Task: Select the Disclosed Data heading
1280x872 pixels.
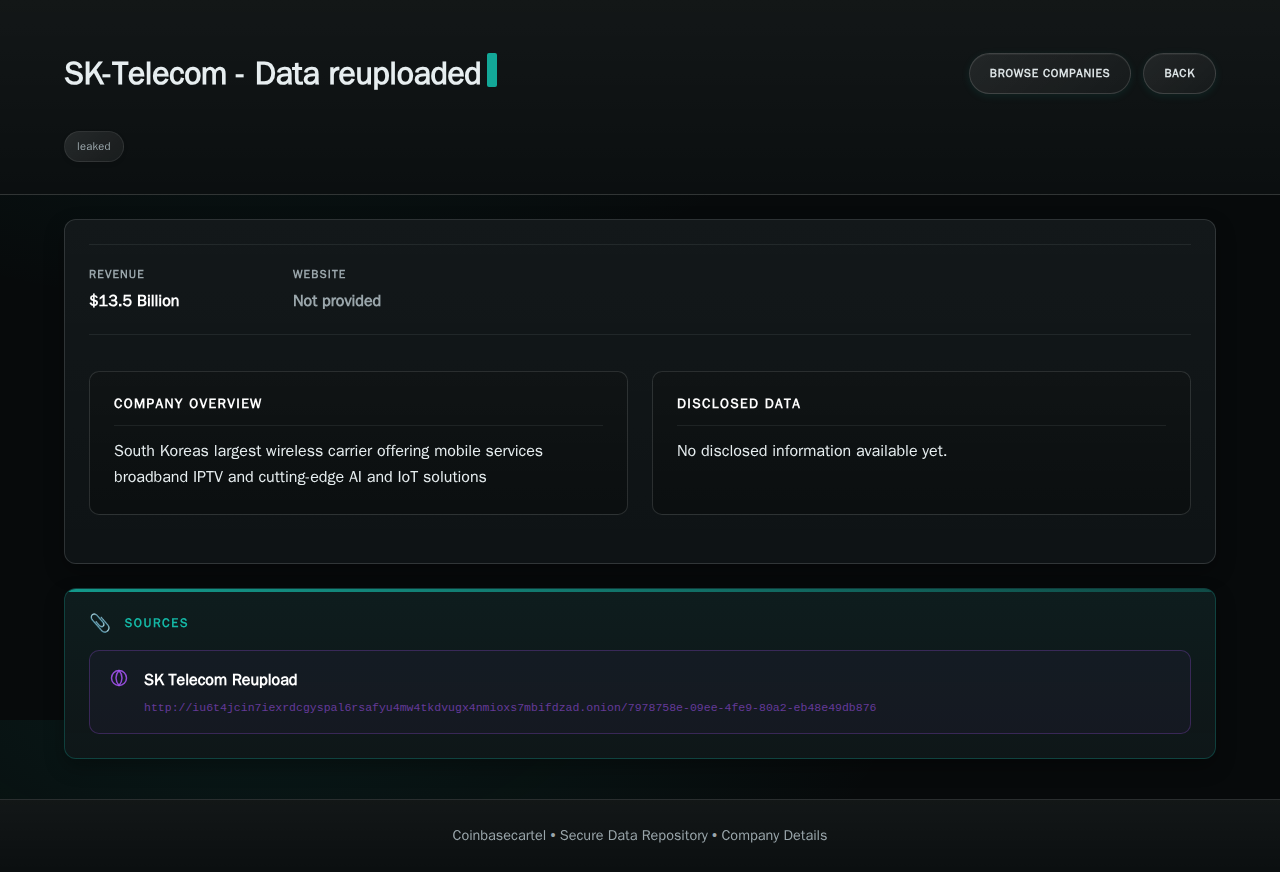Action: 739,404
